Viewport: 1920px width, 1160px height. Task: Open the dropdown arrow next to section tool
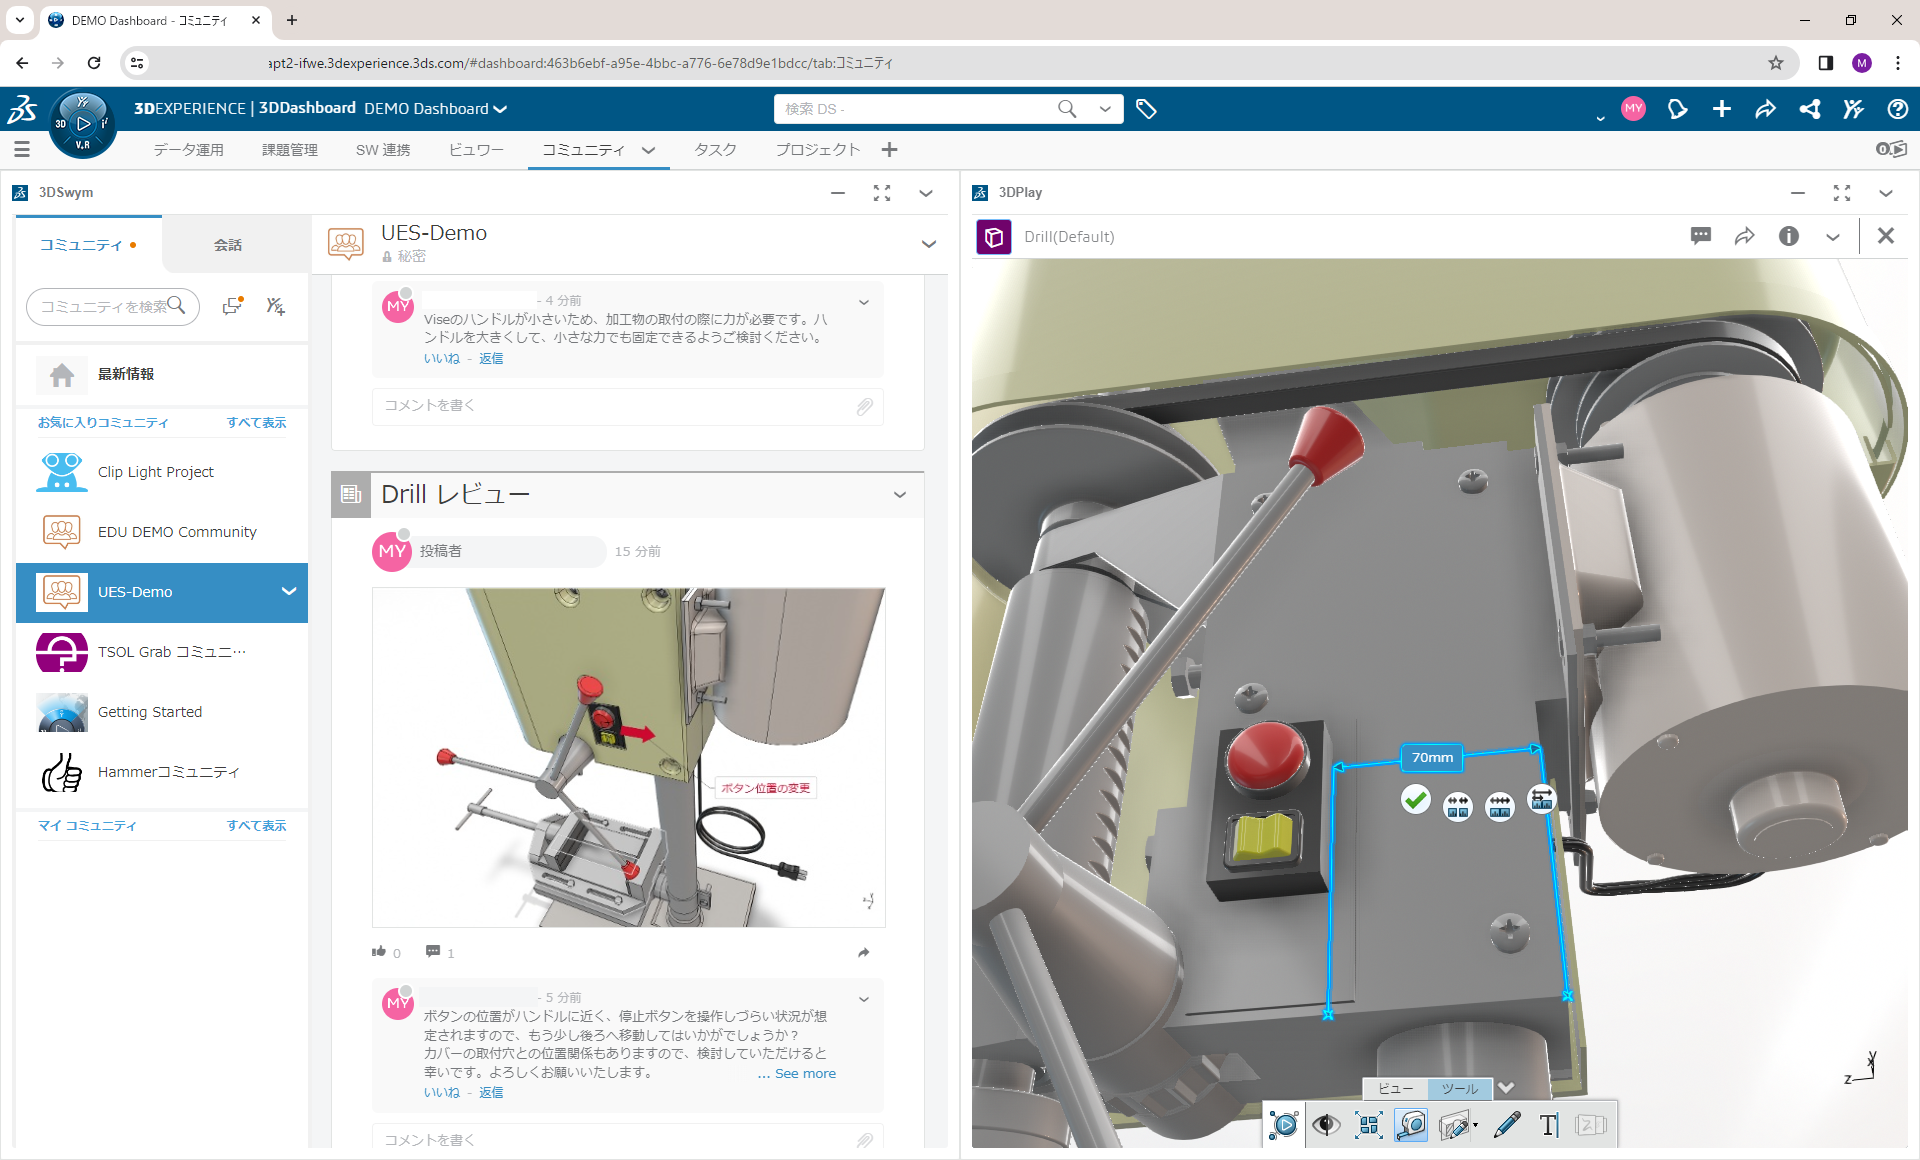(1476, 1126)
